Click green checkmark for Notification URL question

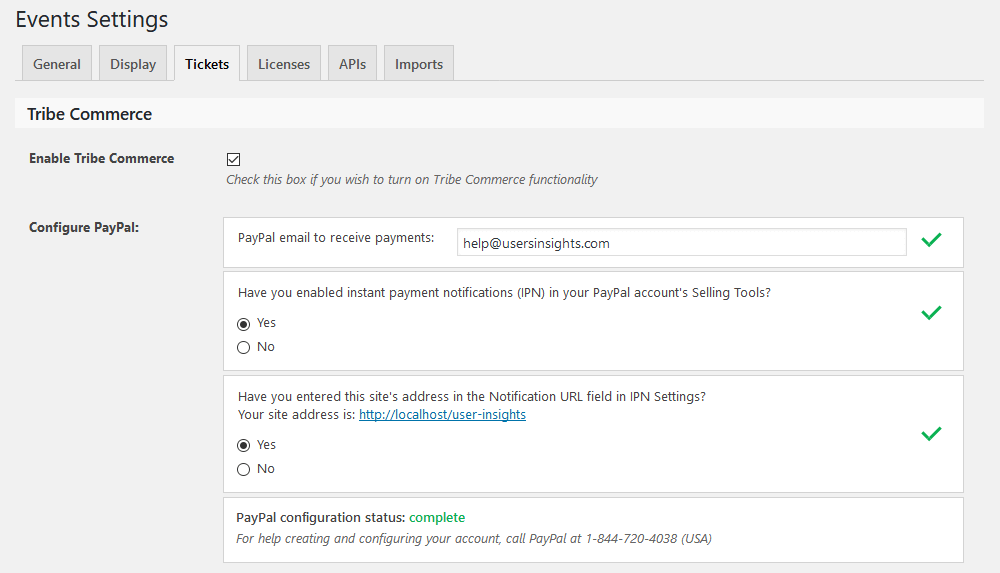(x=931, y=434)
